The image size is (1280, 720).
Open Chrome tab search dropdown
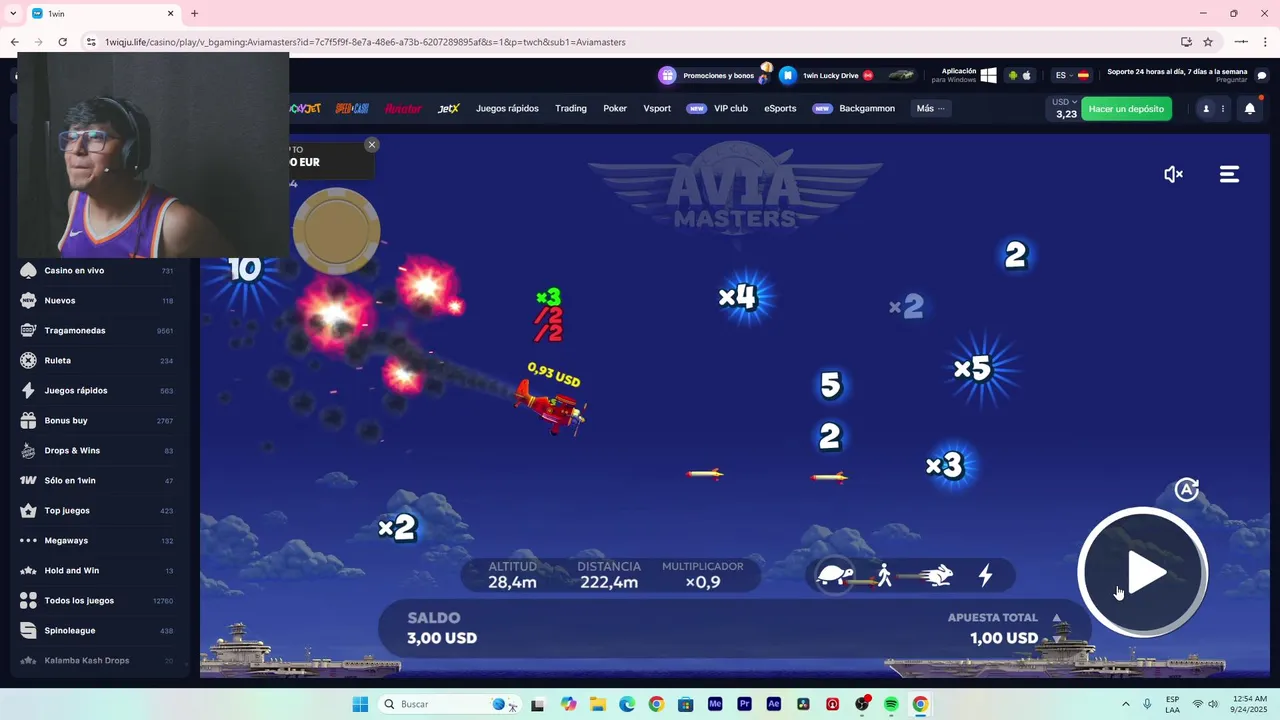[x=13, y=13]
